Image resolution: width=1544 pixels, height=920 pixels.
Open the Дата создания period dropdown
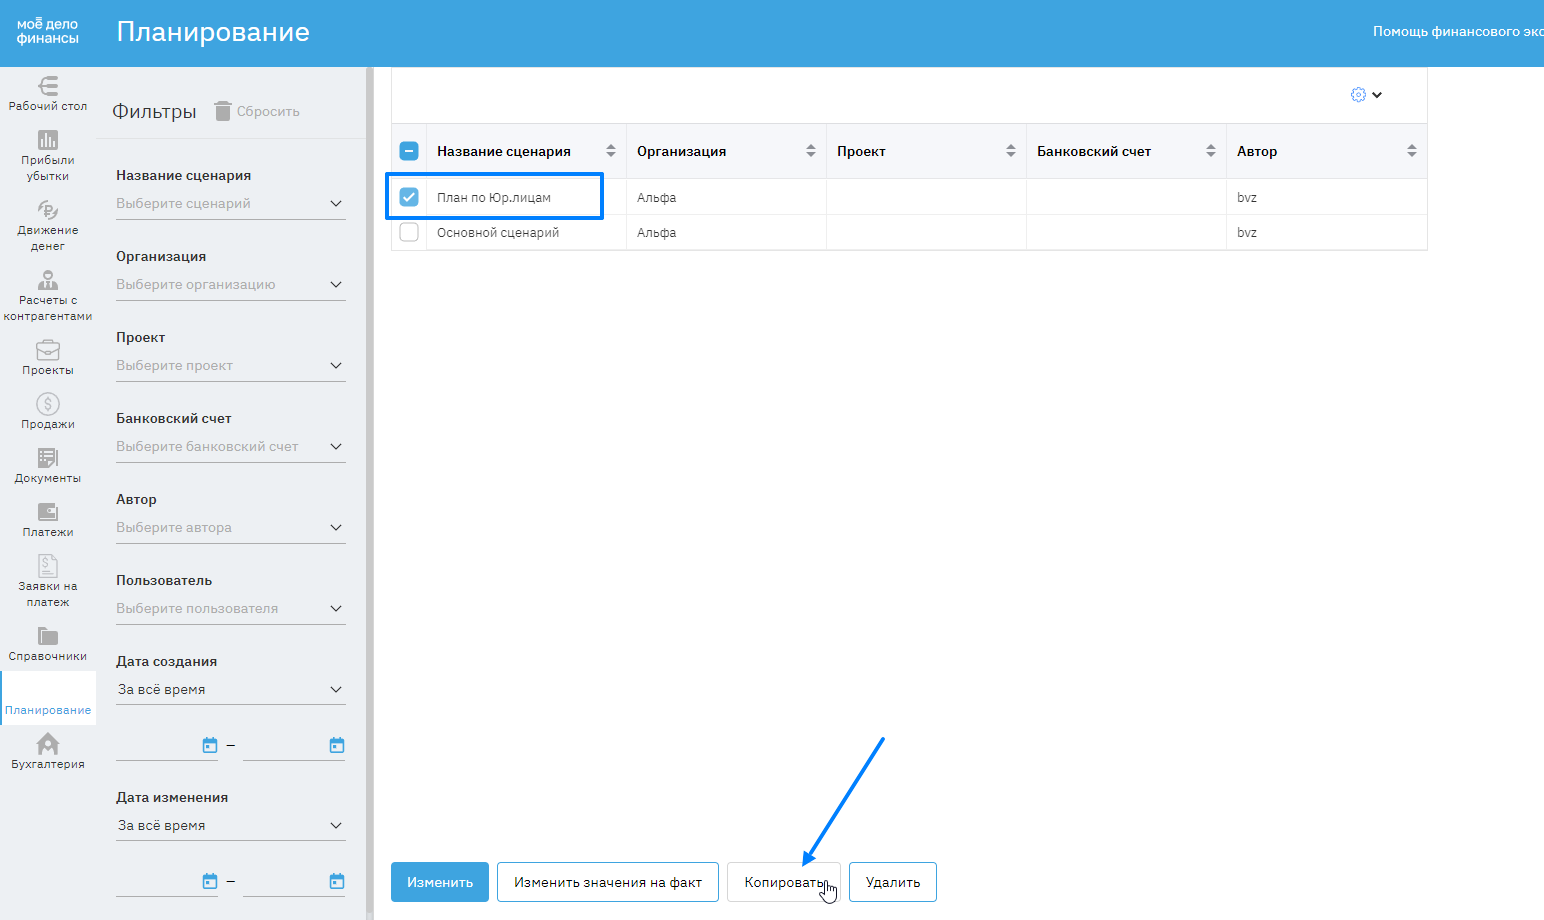point(231,690)
